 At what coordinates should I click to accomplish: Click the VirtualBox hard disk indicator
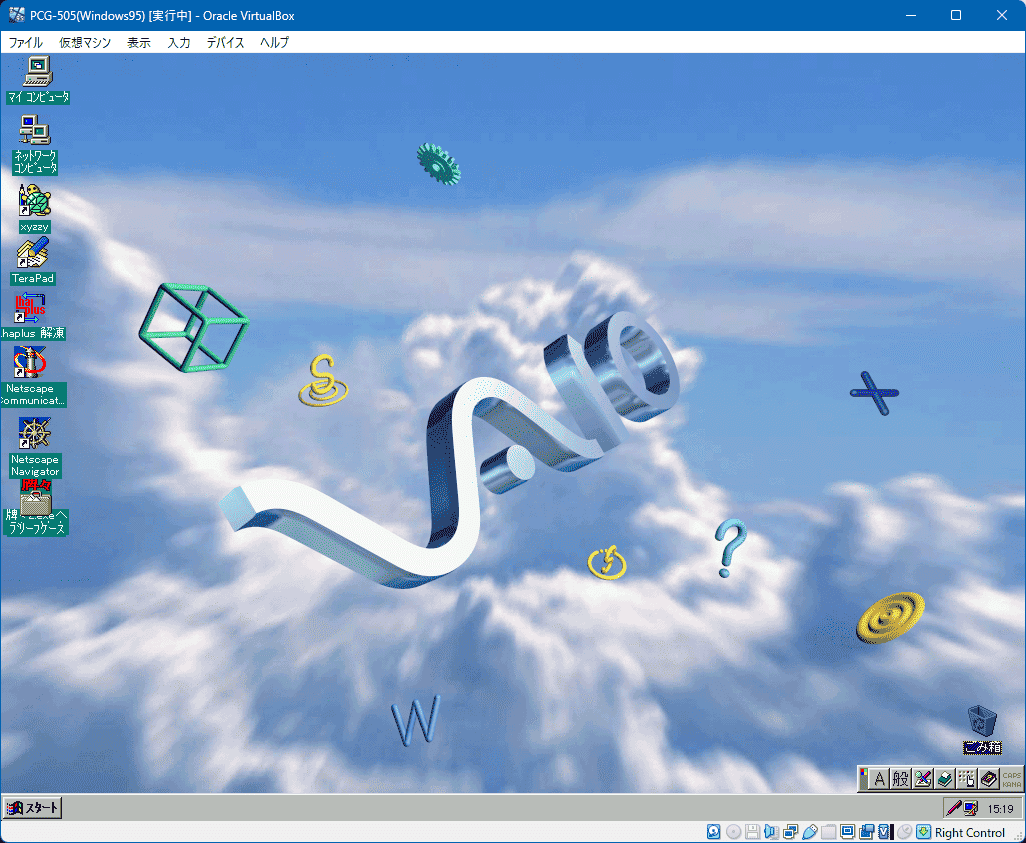[714, 832]
